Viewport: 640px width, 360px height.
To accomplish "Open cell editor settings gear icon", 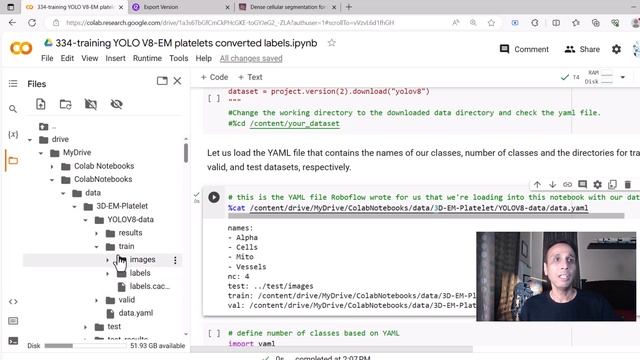I will (598, 184).
